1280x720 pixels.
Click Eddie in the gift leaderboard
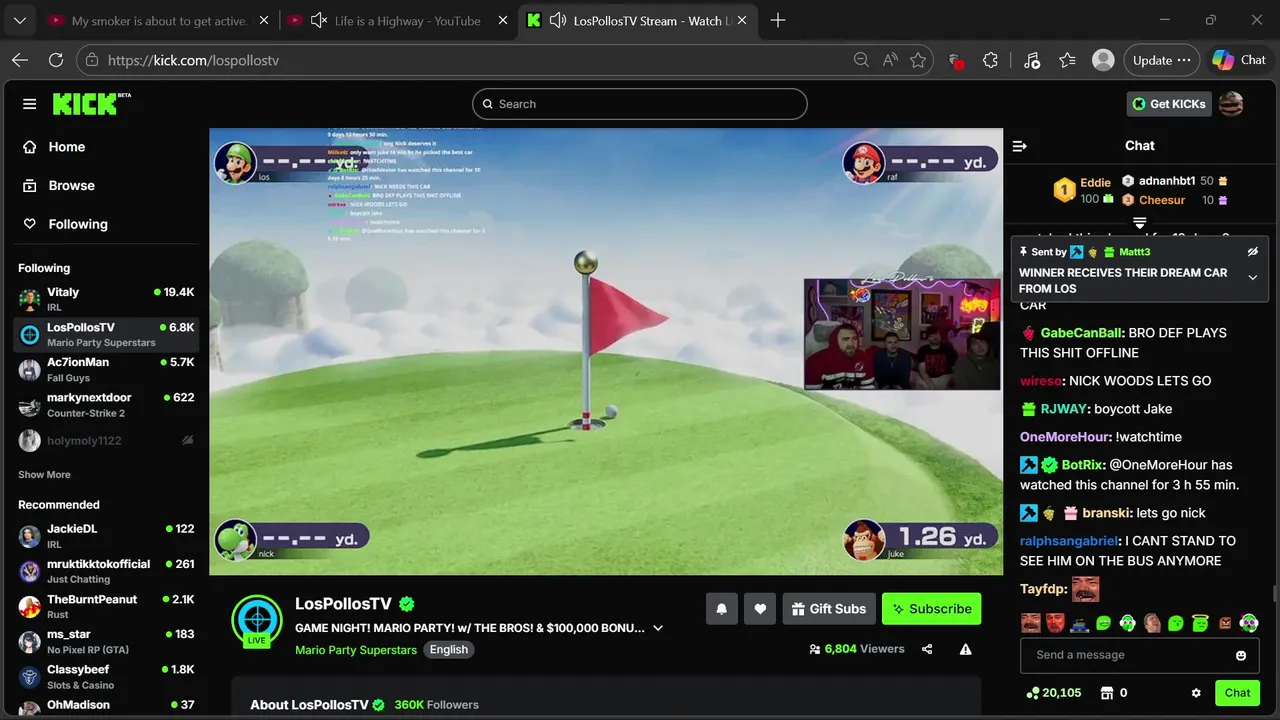(x=1096, y=182)
